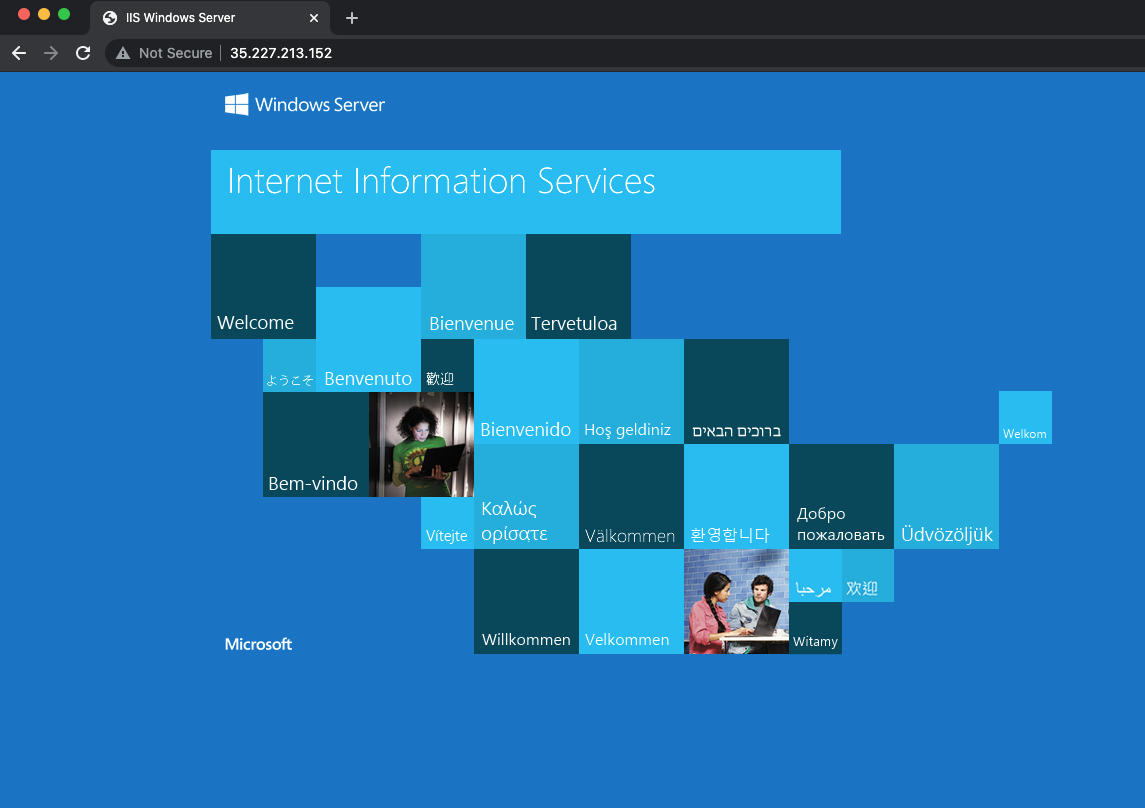Click the Hoş geldiniz tile
Viewport: 1145px width, 808px height.
tap(632, 391)
